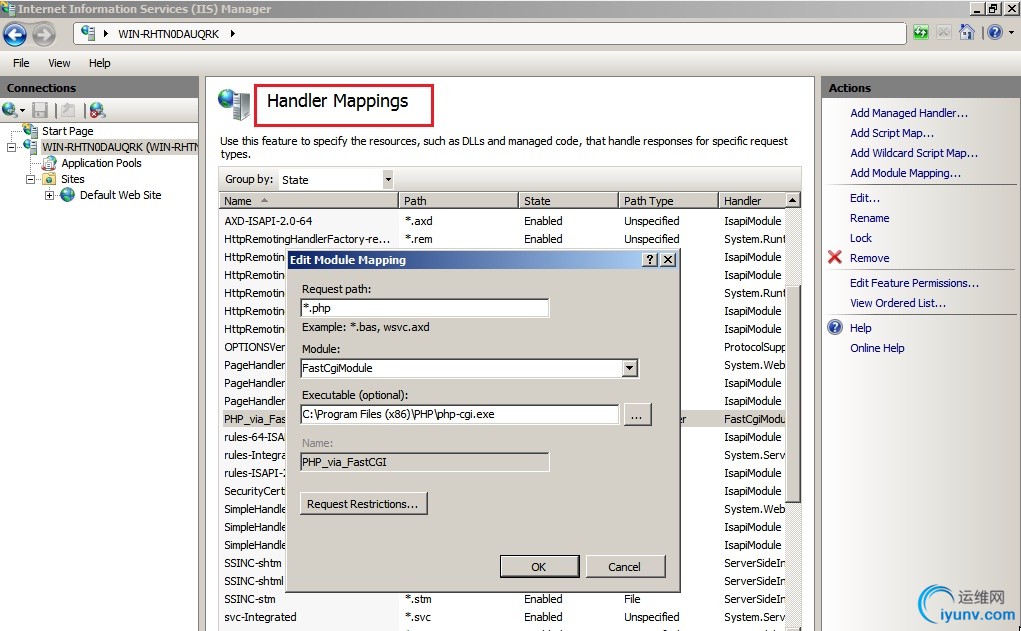The image size is (1021, 631).
Task: Go to Home using the house icon
Action: pyautogui.click(x=967, y=33)
